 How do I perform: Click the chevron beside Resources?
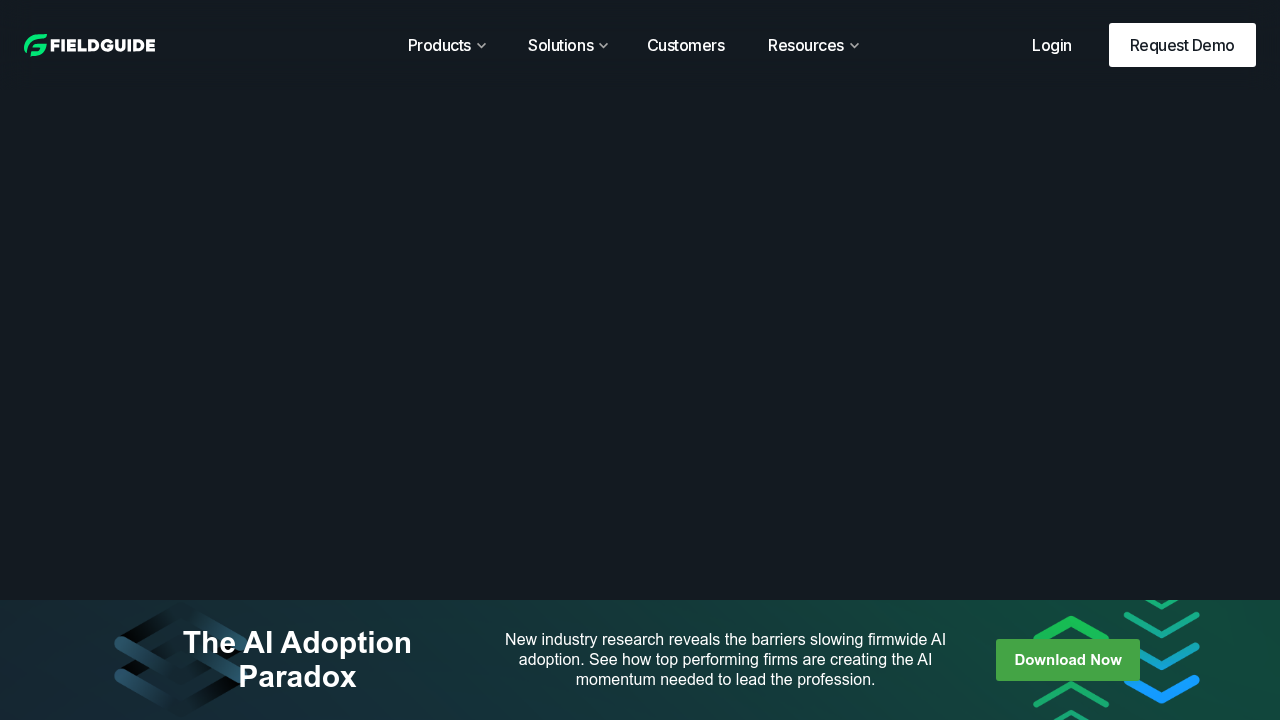854,45
